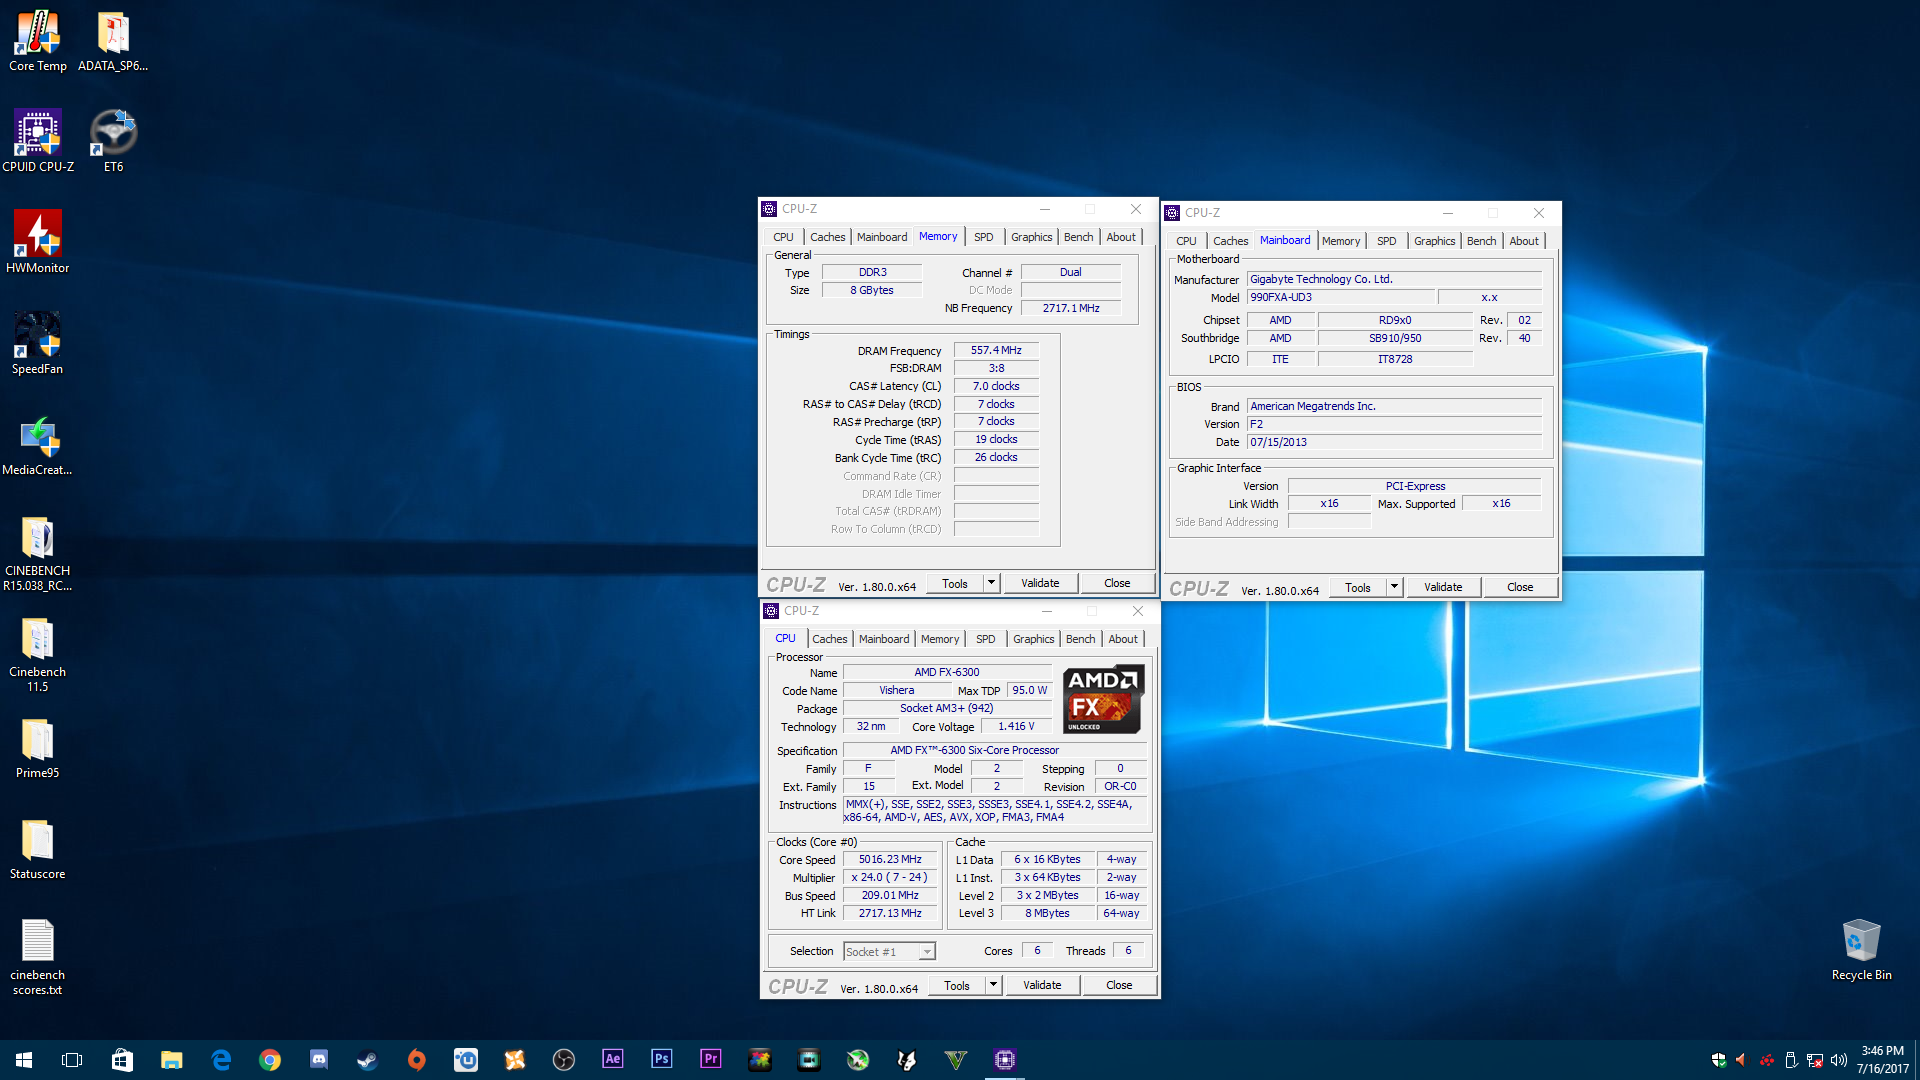This screenshot has height=1080, width=1920.
Task: Open the Statuscore folder on desktop
Action: (37, 849)
